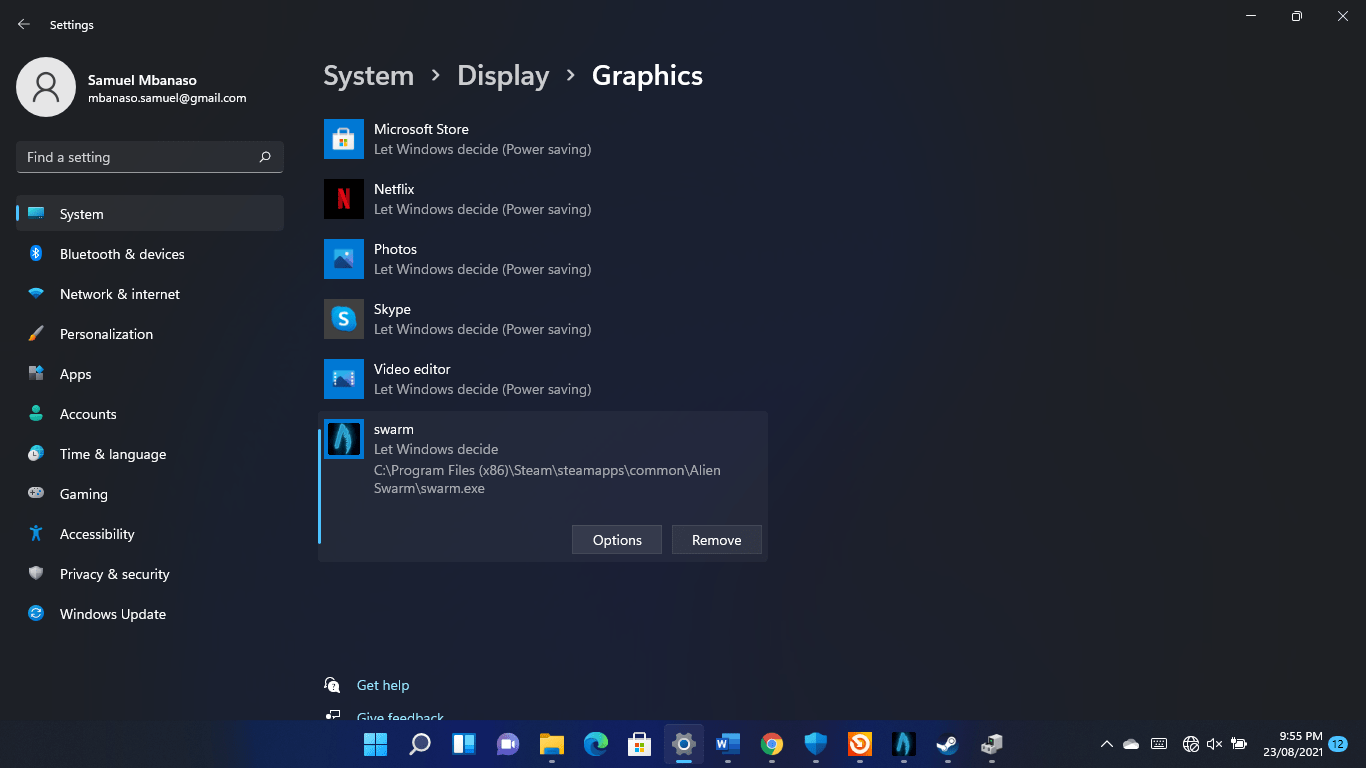Select the Photos row in app list
This screenshot has width=1366, height=768.
click(x=543, y=259)
